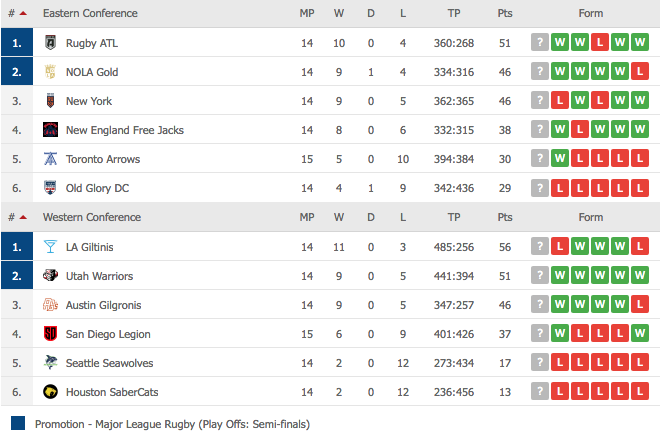Screen dimensions: 660x440
Task: Click the Seattle Seawolves logo icon
Action: [x=50, y=362]
